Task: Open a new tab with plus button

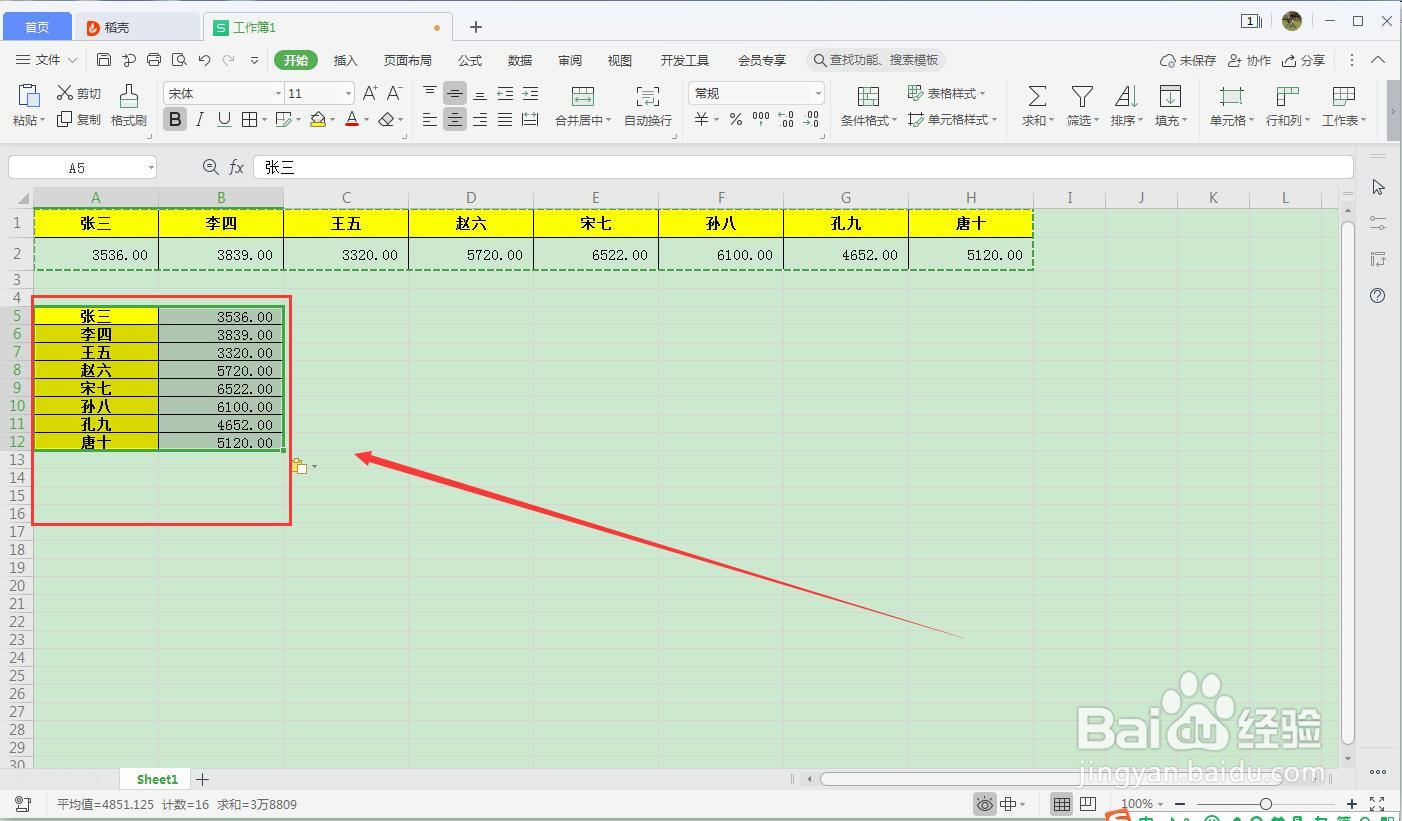Action: pyautogui.click(x=476, y=27)
